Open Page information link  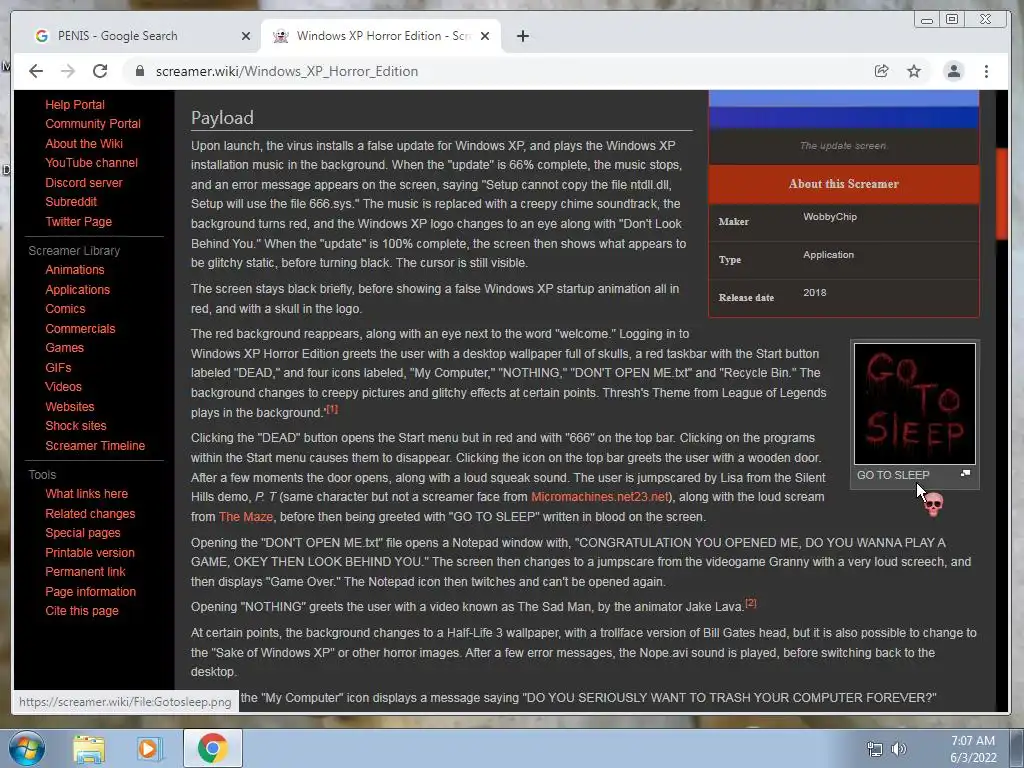90,592
